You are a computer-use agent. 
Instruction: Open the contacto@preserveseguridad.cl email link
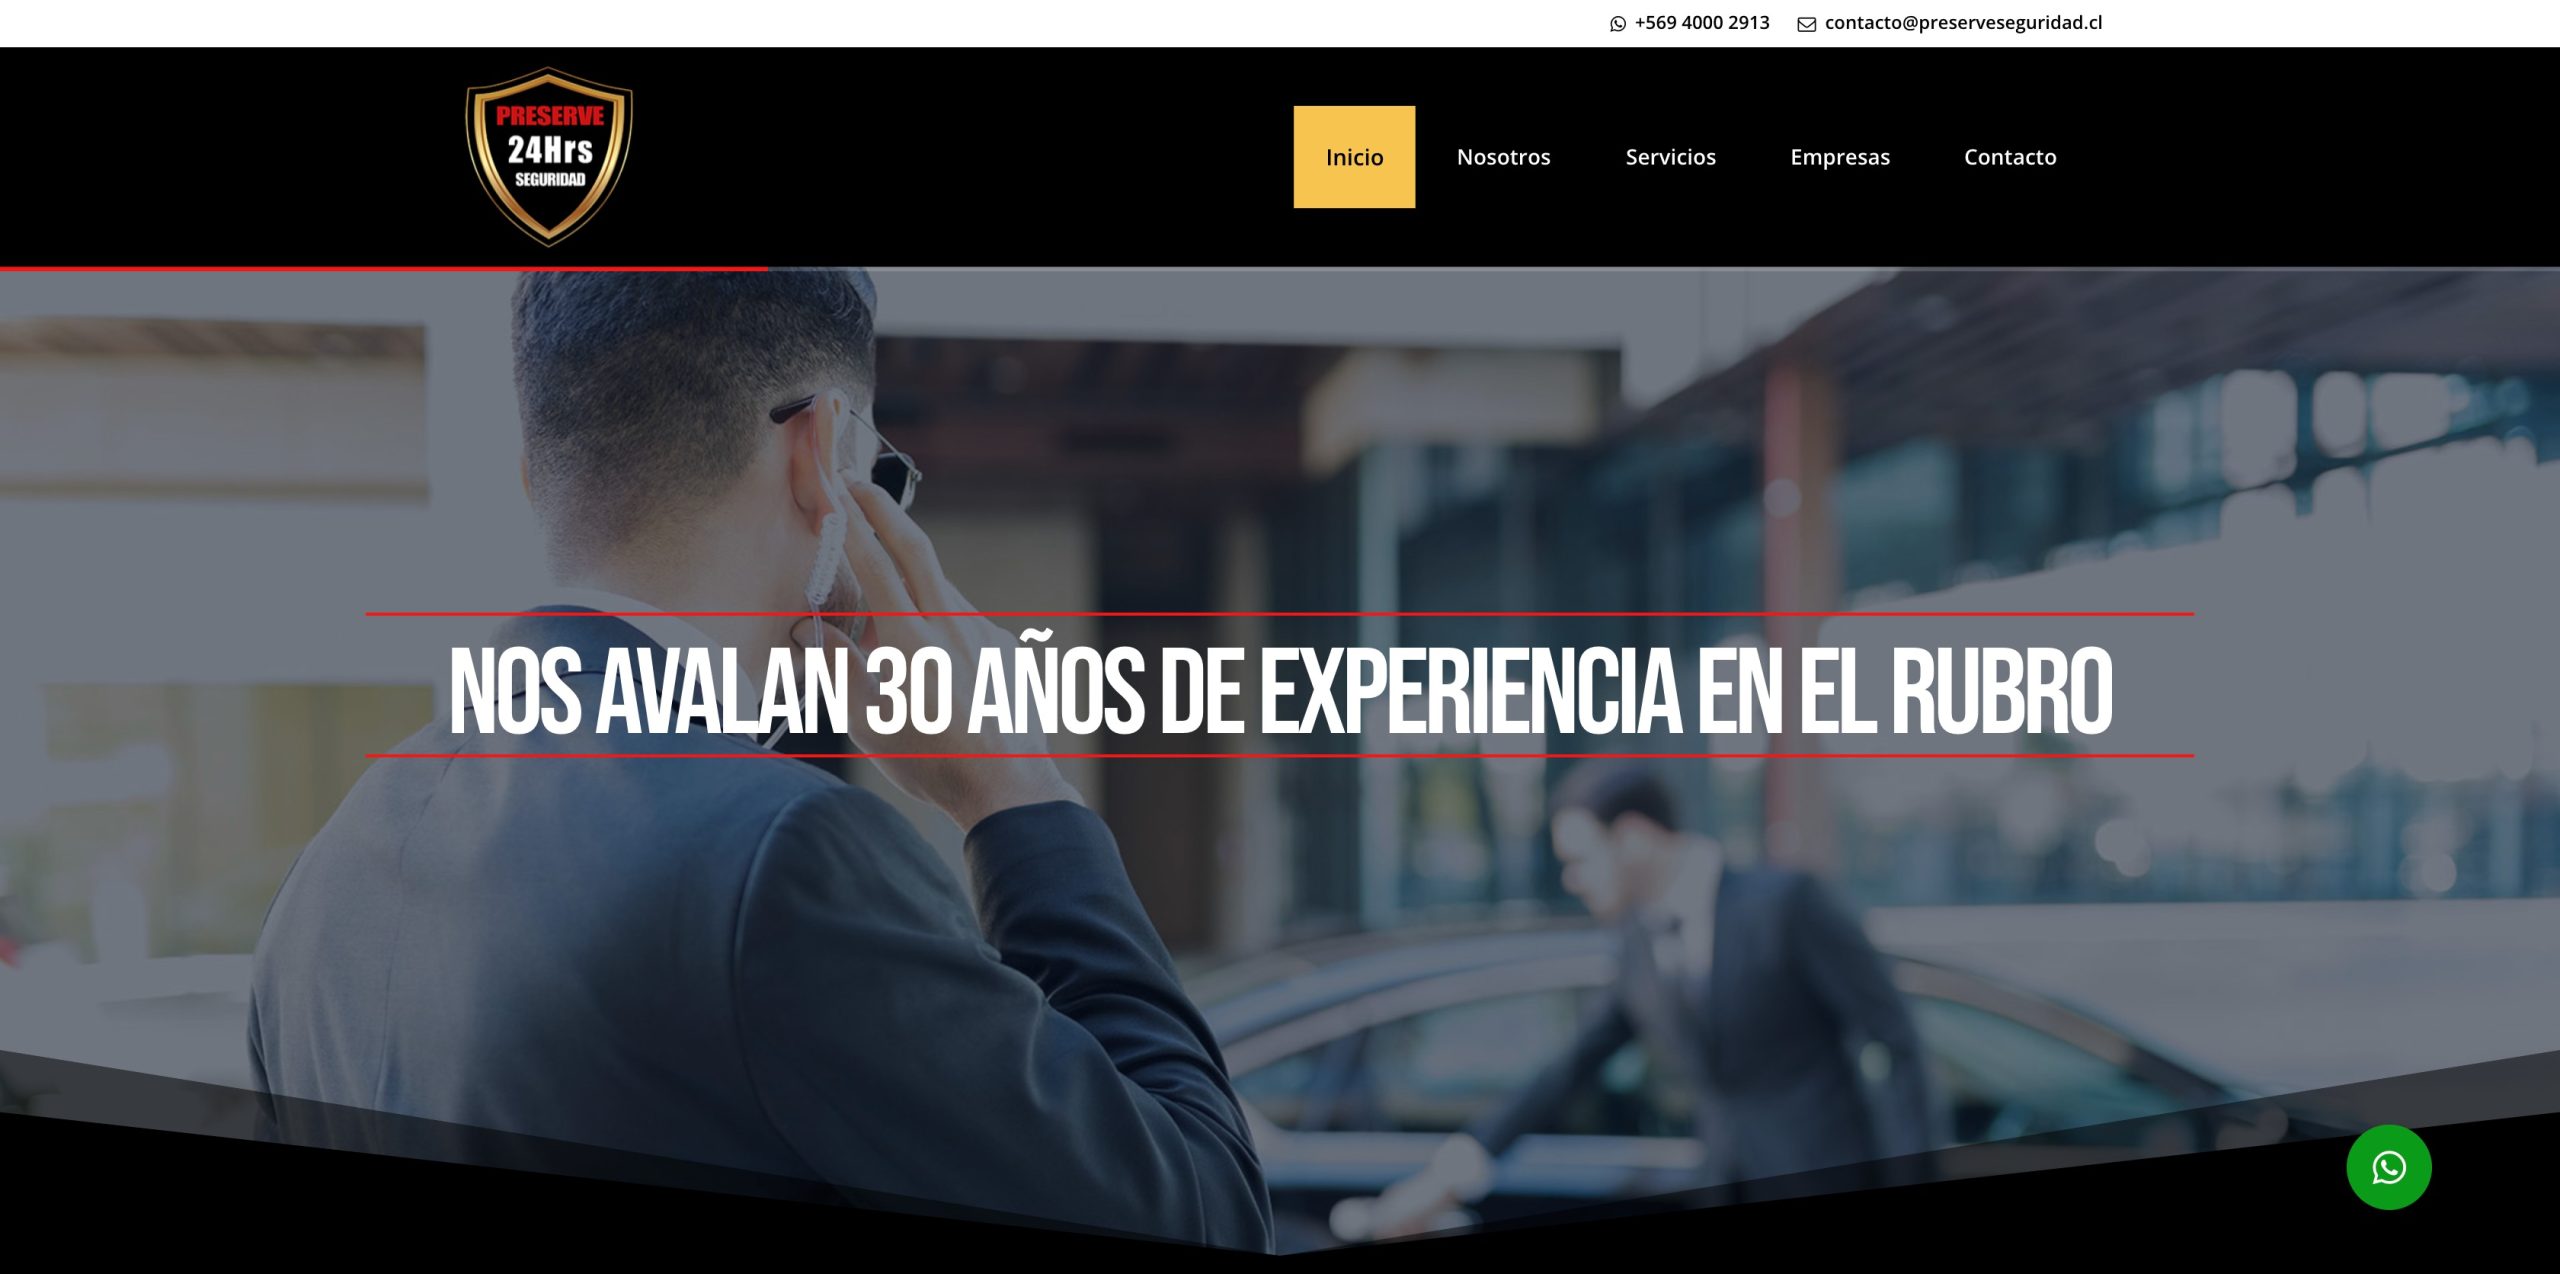point(1963,23)
